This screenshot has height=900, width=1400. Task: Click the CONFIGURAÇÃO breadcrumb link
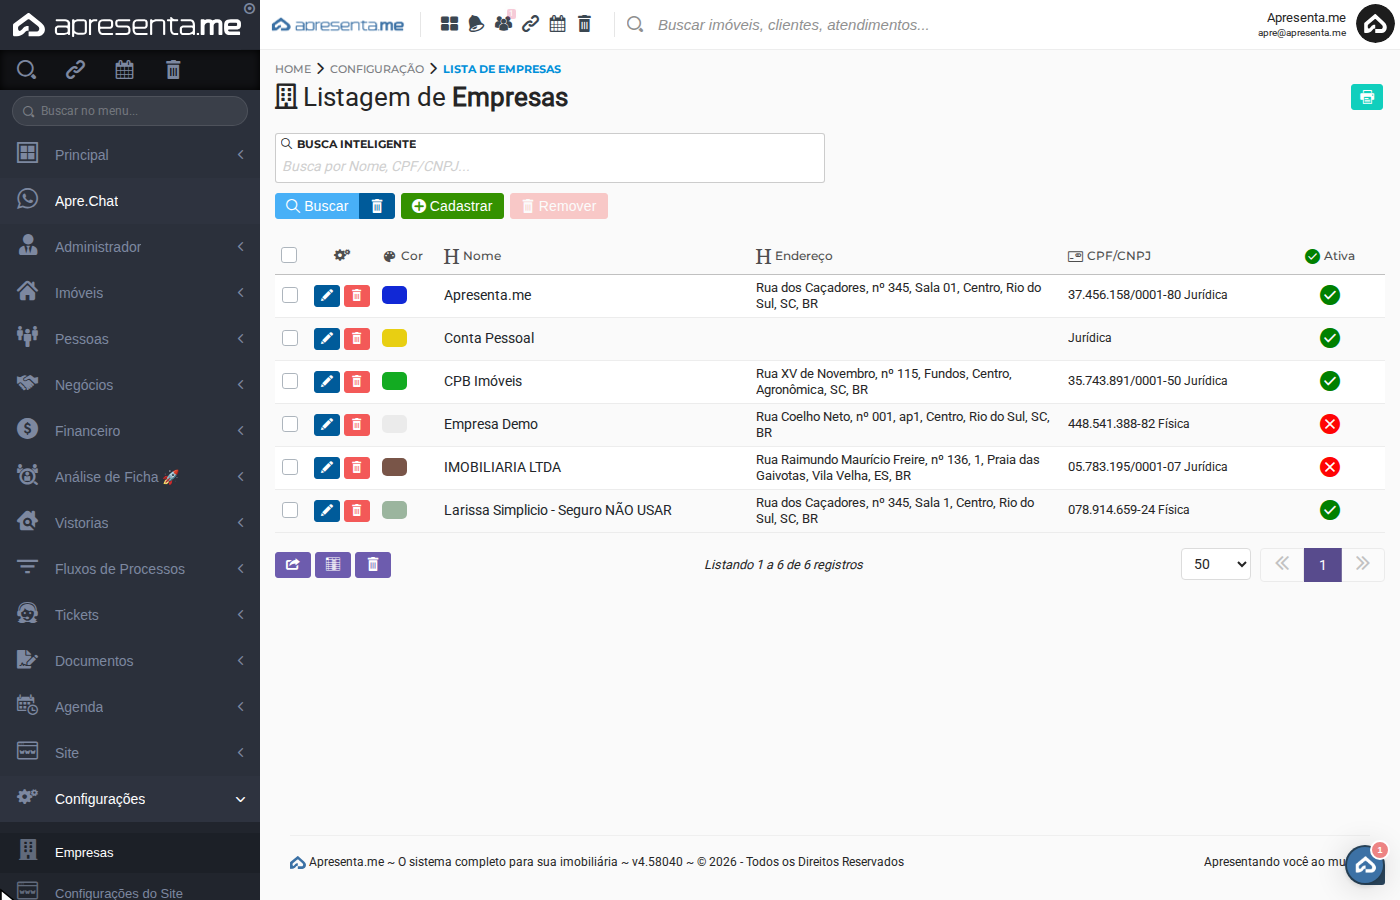[x=377, y=69]
